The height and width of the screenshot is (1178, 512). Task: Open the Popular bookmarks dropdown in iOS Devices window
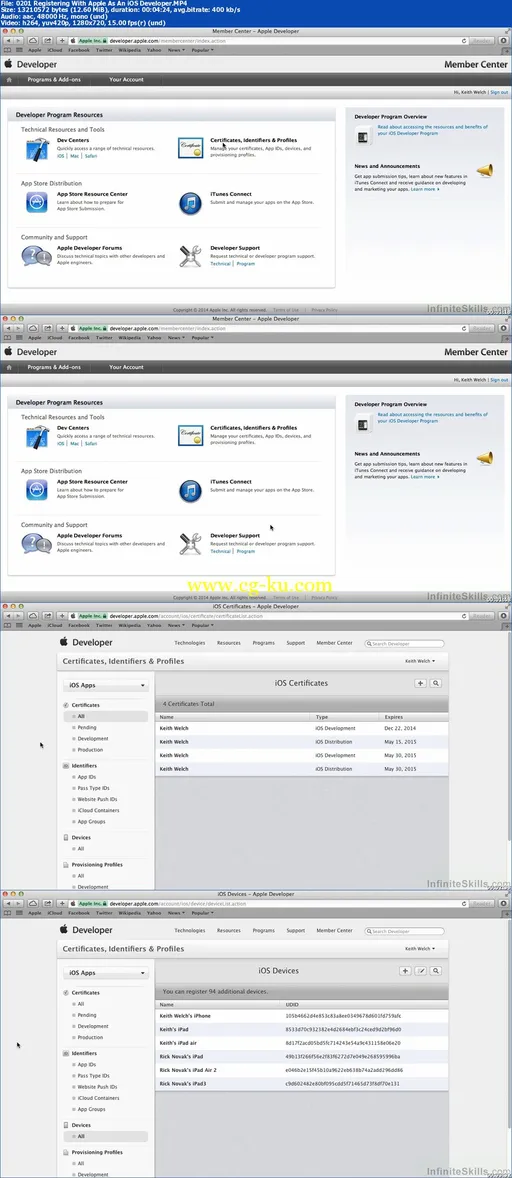(x=201, y=913)
